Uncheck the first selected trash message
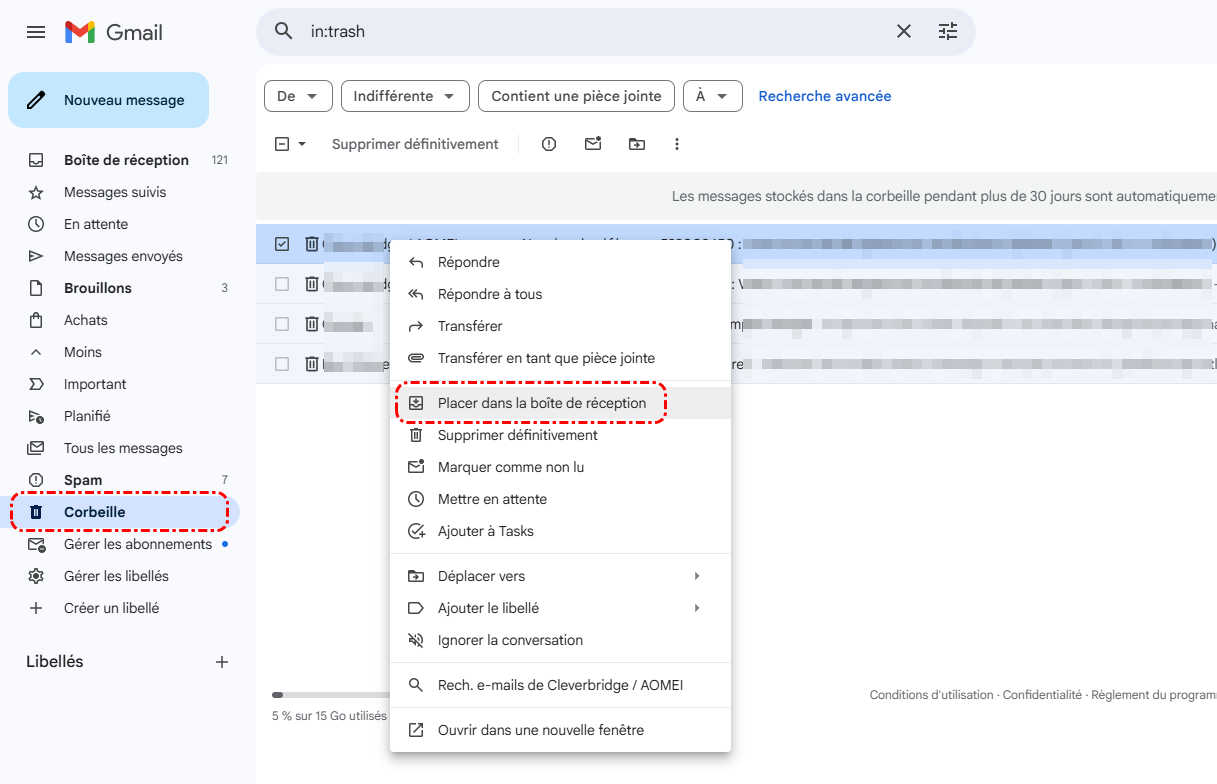 tap(282, 244)
